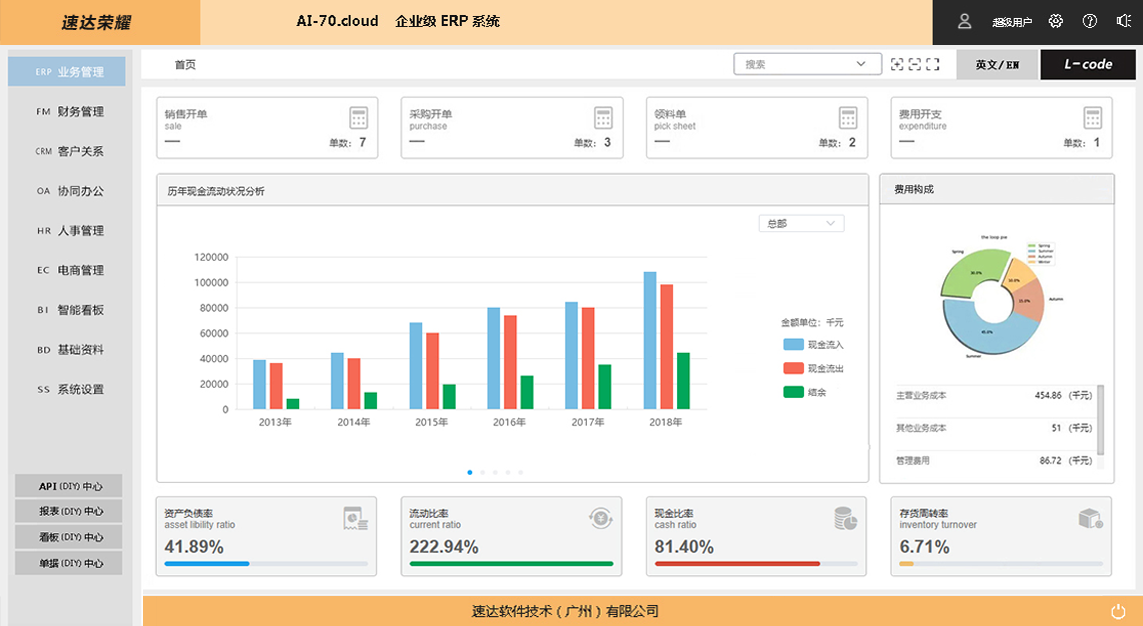
Task: Click the zoom-in frame icon
Action: [897, 64]
